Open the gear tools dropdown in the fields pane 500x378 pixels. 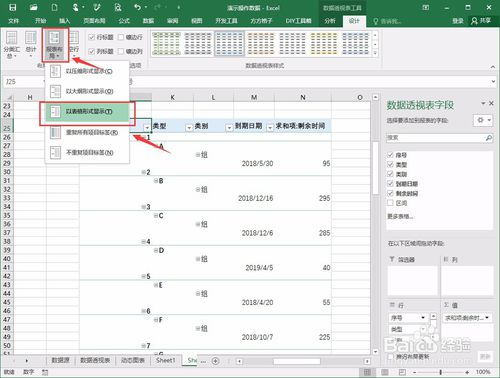pos(483,120)
